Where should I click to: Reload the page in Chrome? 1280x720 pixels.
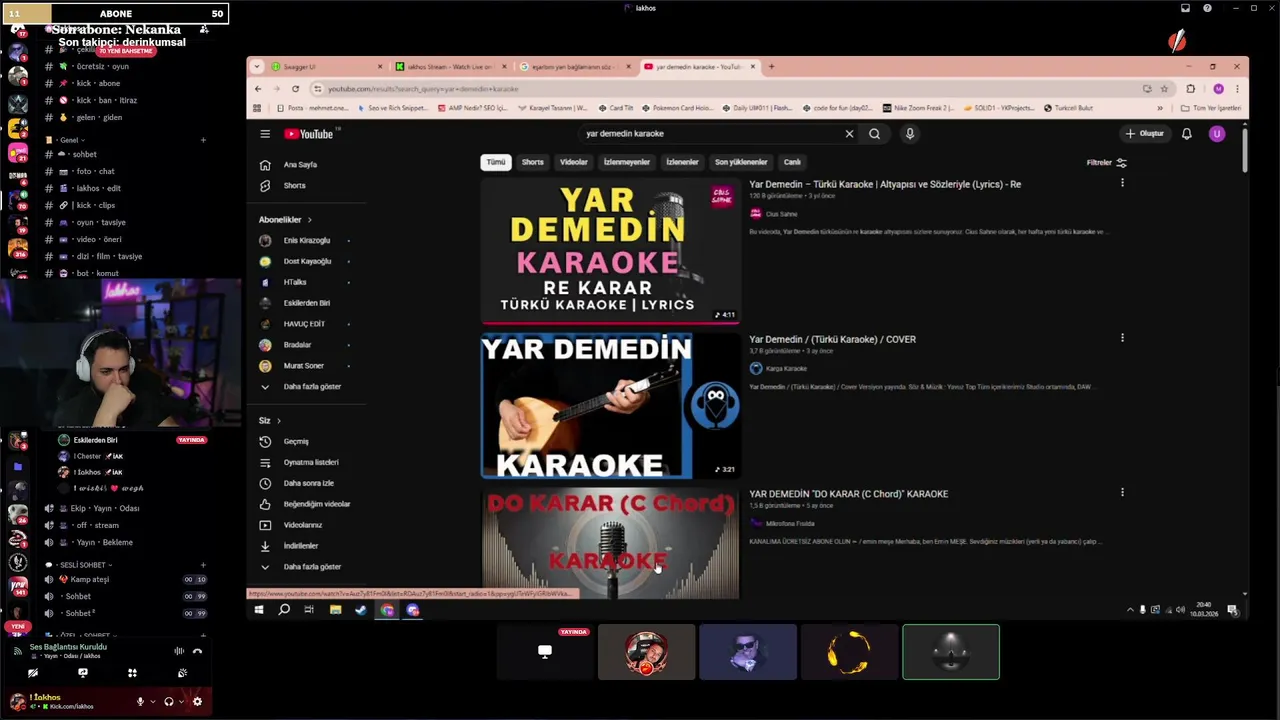(x=295, y=89)
